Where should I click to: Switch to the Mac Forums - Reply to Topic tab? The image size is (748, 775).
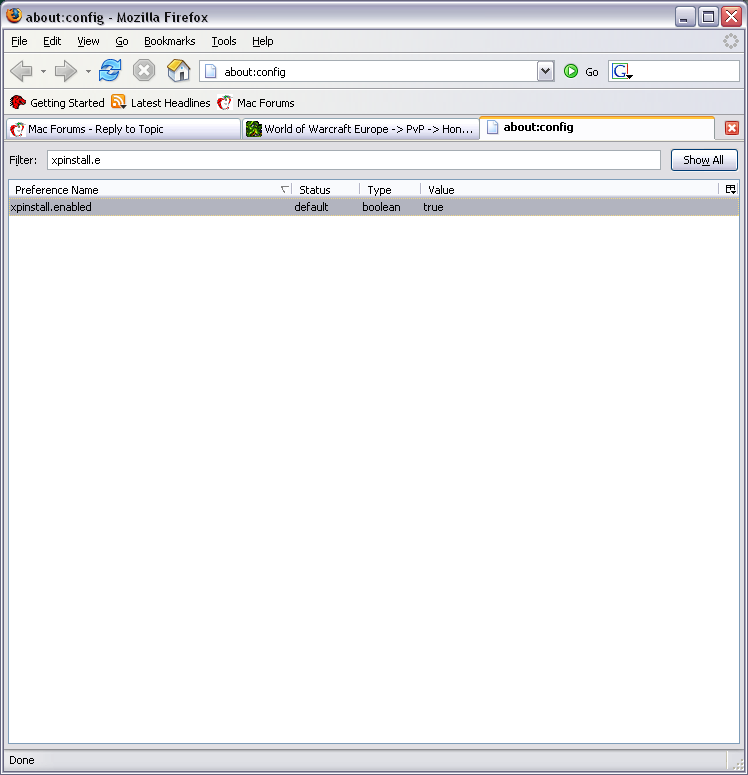pos(123,129)
